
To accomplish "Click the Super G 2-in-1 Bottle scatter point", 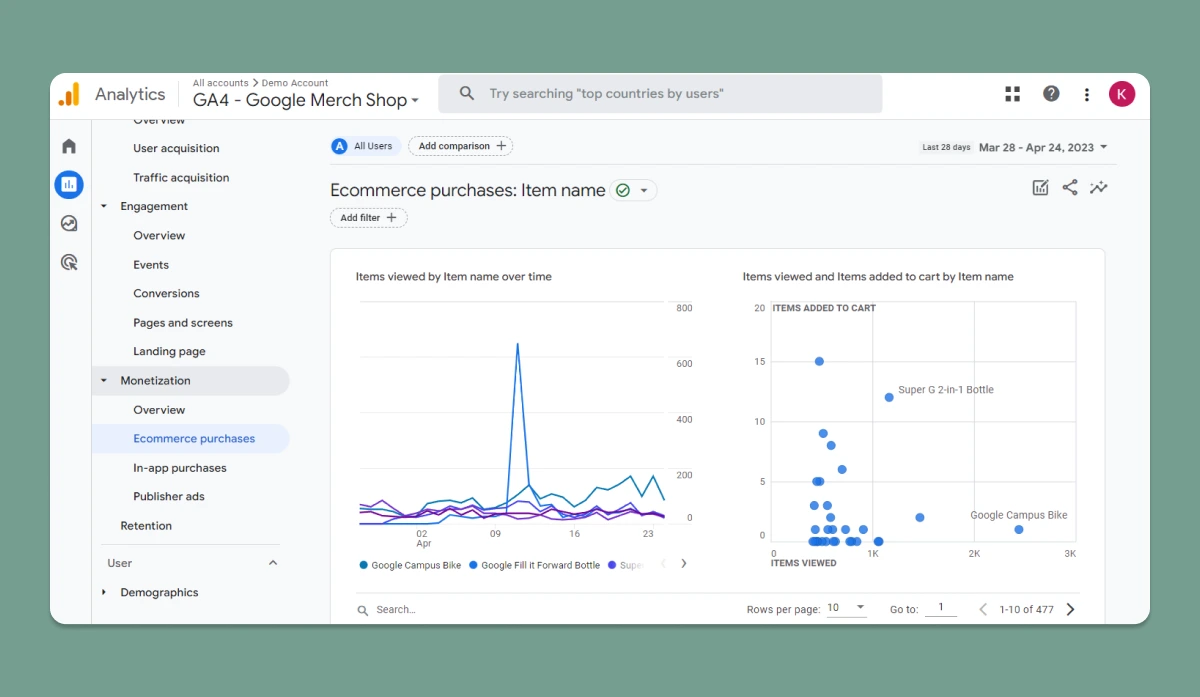I will 889,397.
